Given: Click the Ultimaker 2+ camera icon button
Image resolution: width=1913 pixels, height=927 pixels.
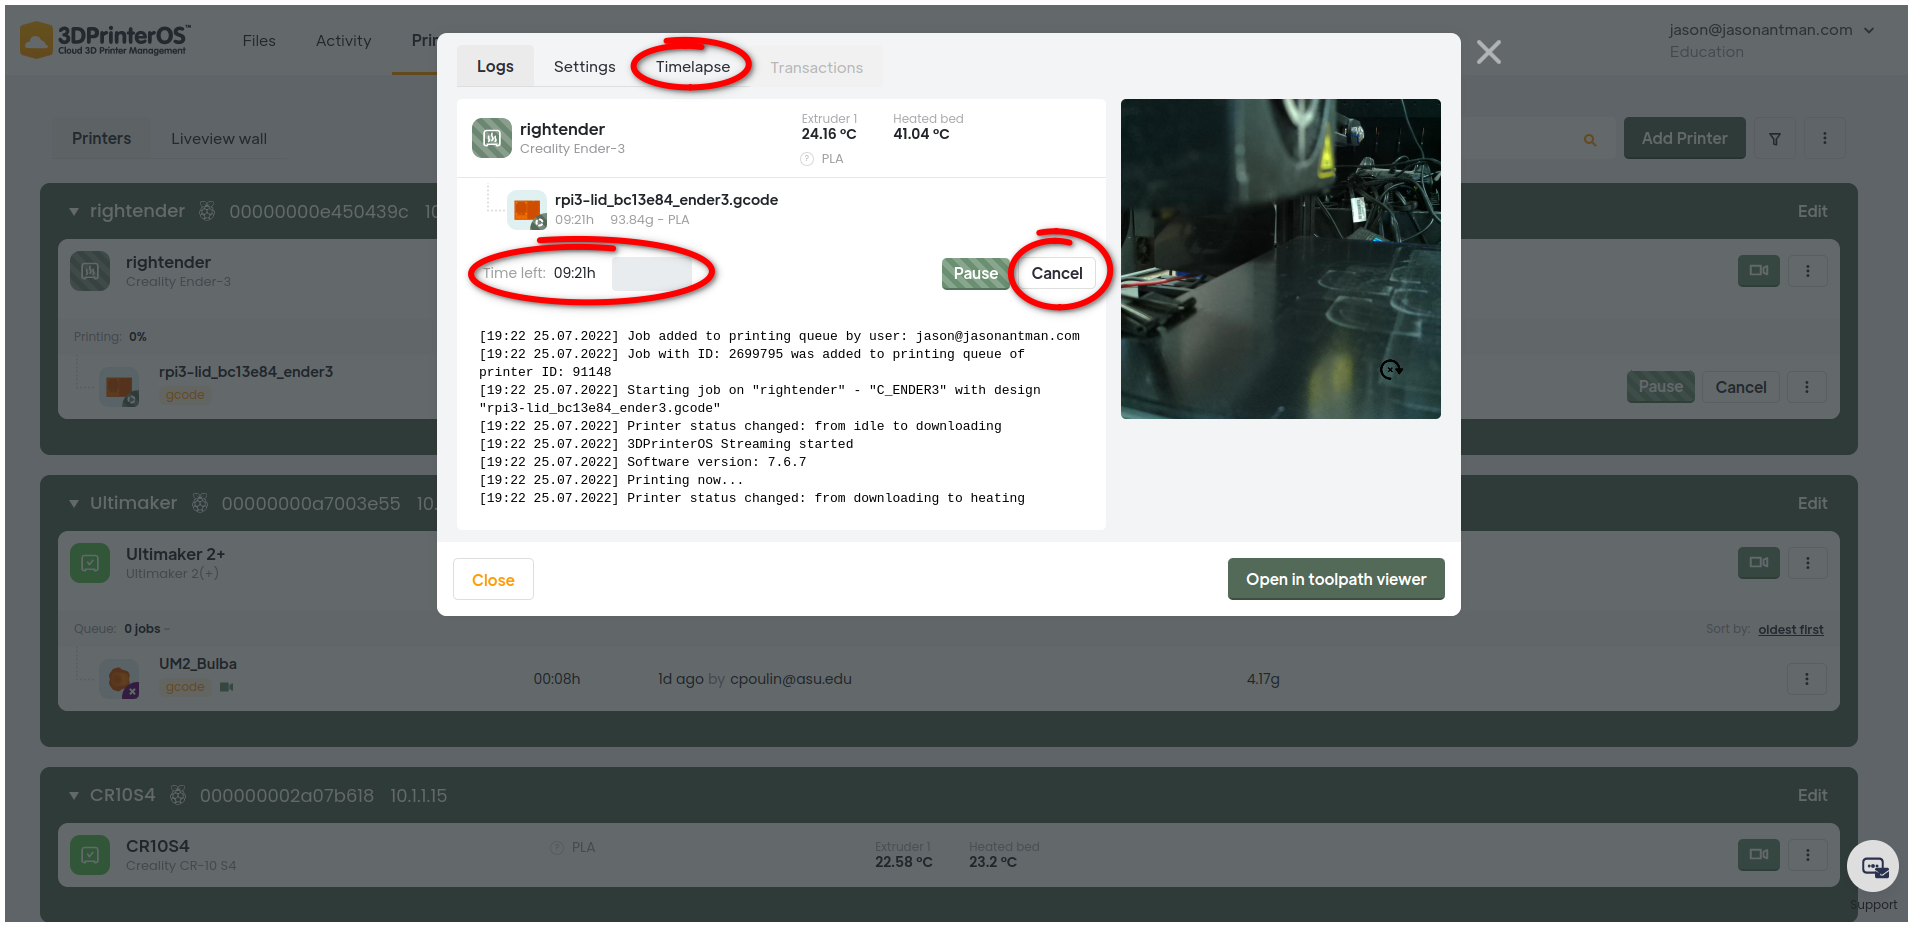Looking at the screenshot, I should (1758, 563).
